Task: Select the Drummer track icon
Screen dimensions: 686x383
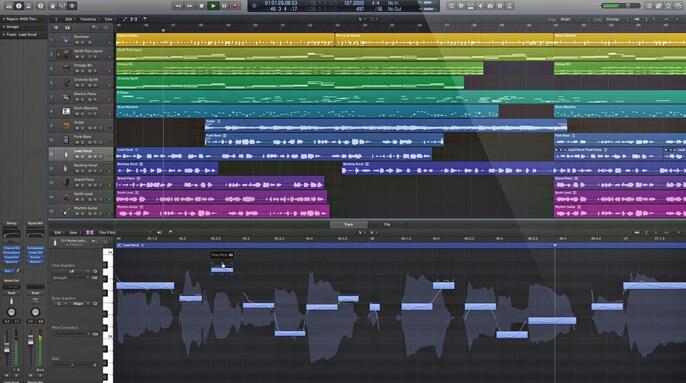Action: pos(66,40)
